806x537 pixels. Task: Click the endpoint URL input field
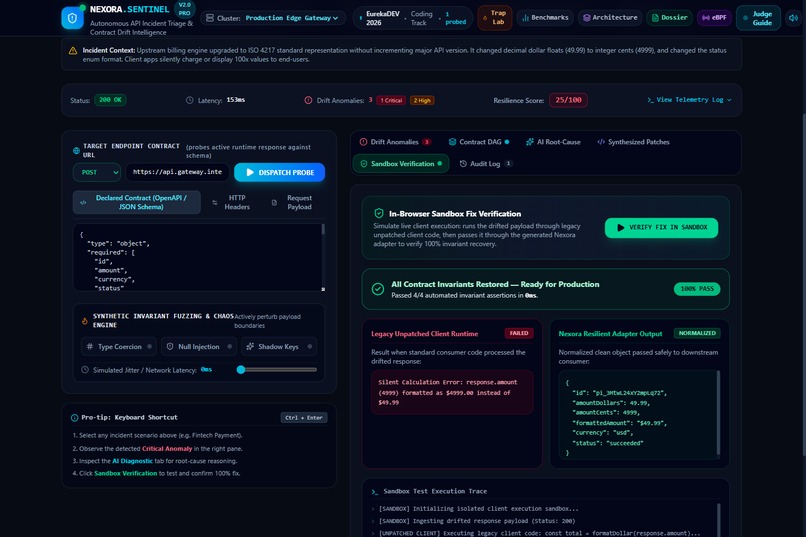point(177,172)
